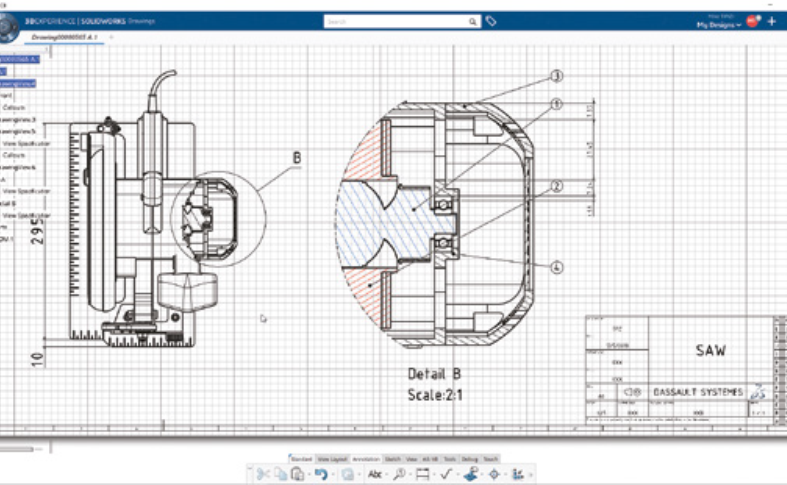
Task: Open the Tools tab in action bar
Action: [x=450, y=459]
